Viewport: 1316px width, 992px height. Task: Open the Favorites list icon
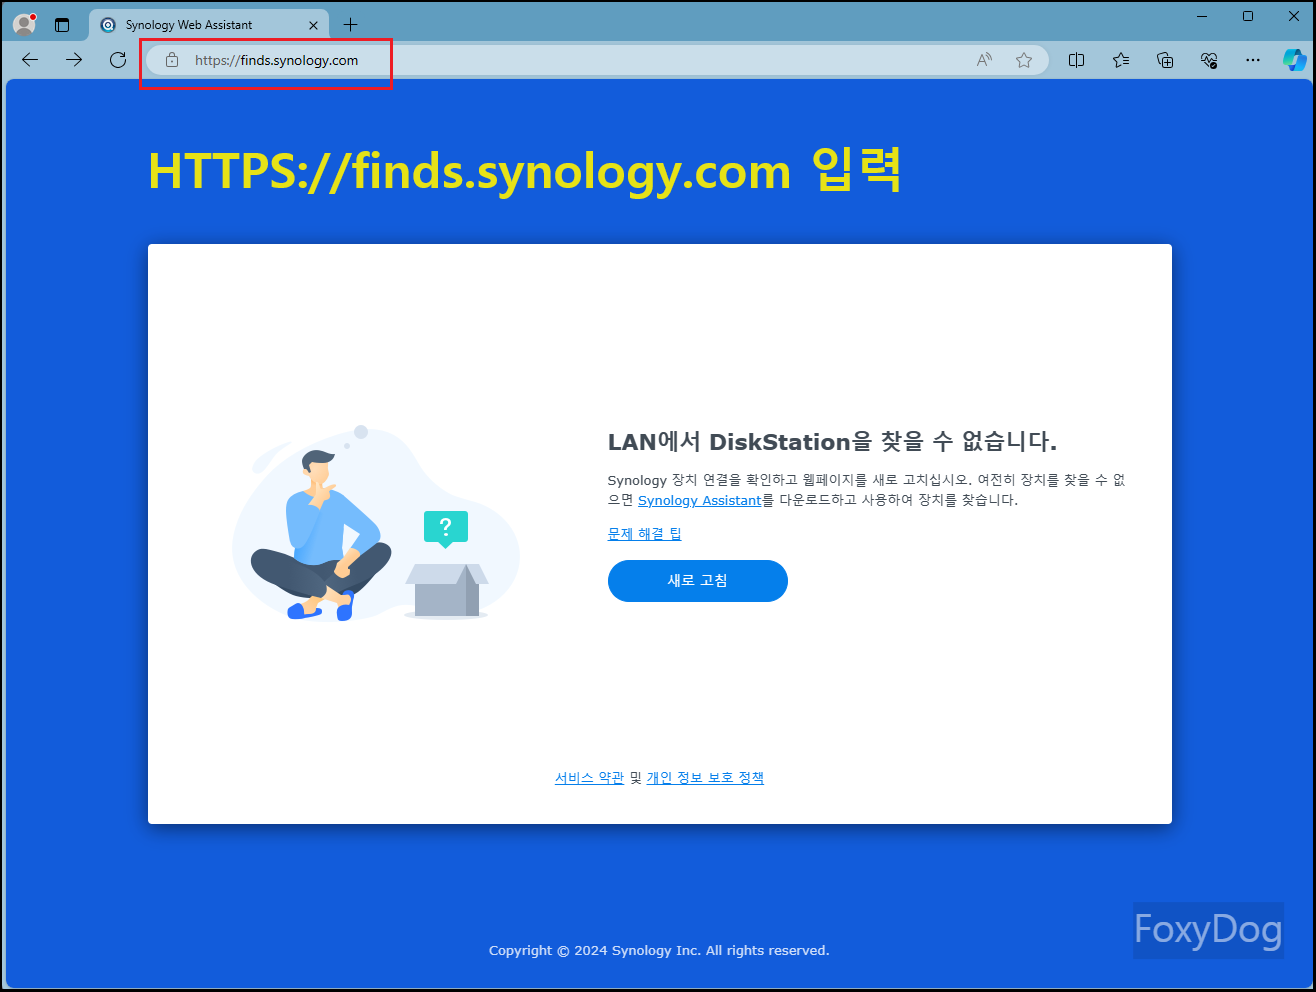point(1121,60)
